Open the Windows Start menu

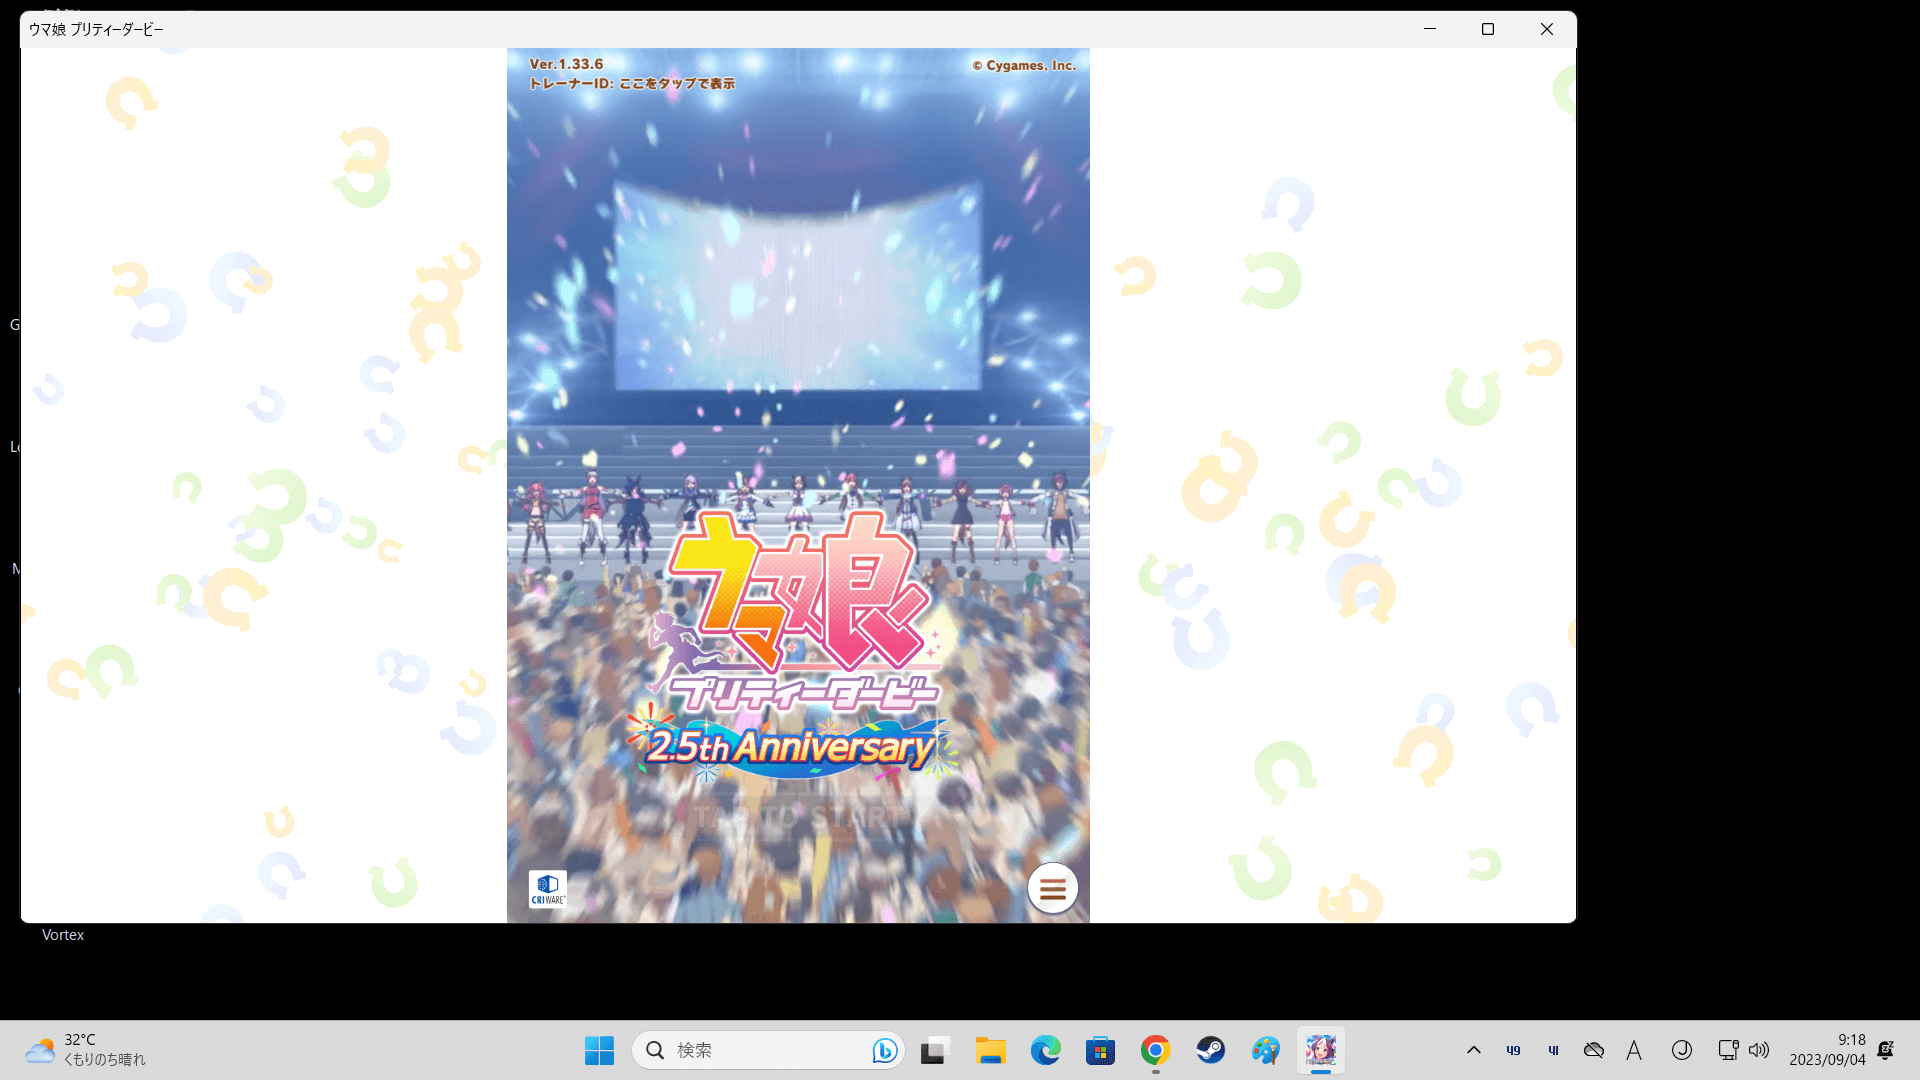(x=599, y=1050)
